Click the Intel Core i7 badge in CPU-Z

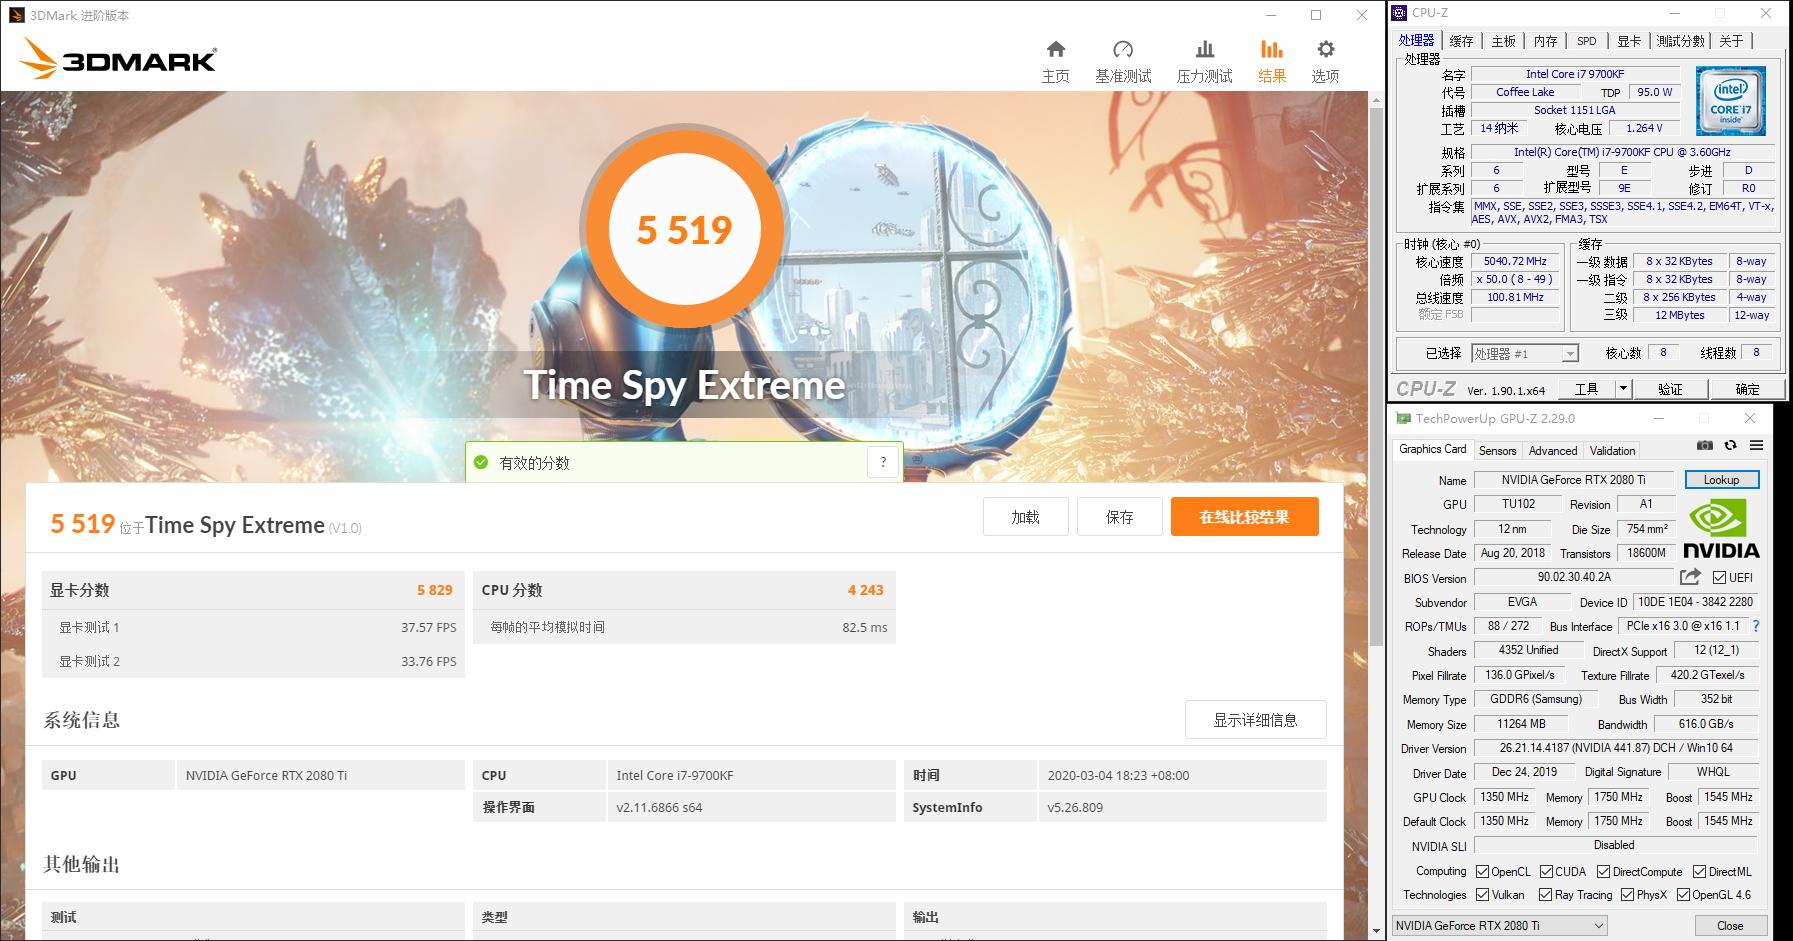click(x=1731, y=101)
